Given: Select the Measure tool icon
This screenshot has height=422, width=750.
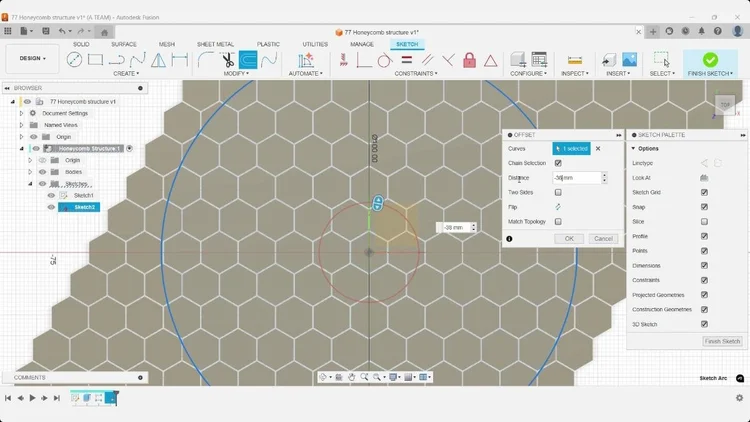Looking at the screenshot, I should tap(574, 60).
